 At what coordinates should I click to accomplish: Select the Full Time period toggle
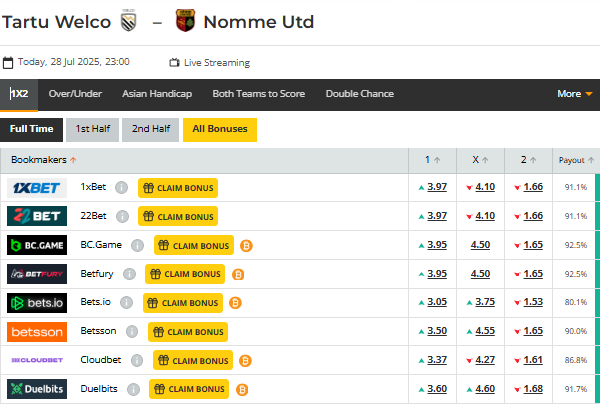click(31, 129)
